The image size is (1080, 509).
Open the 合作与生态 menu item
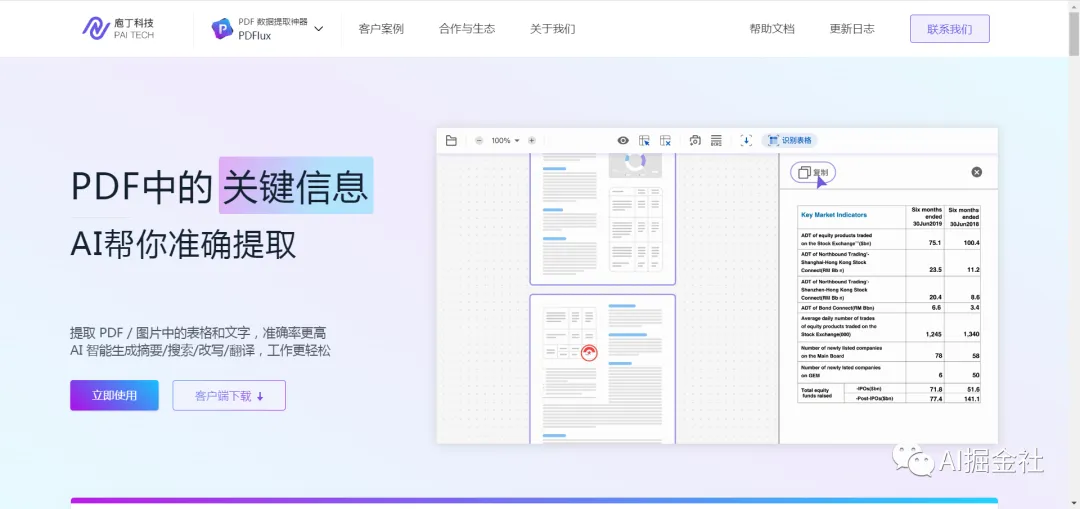pyautogui.click(x=467, y=29)
